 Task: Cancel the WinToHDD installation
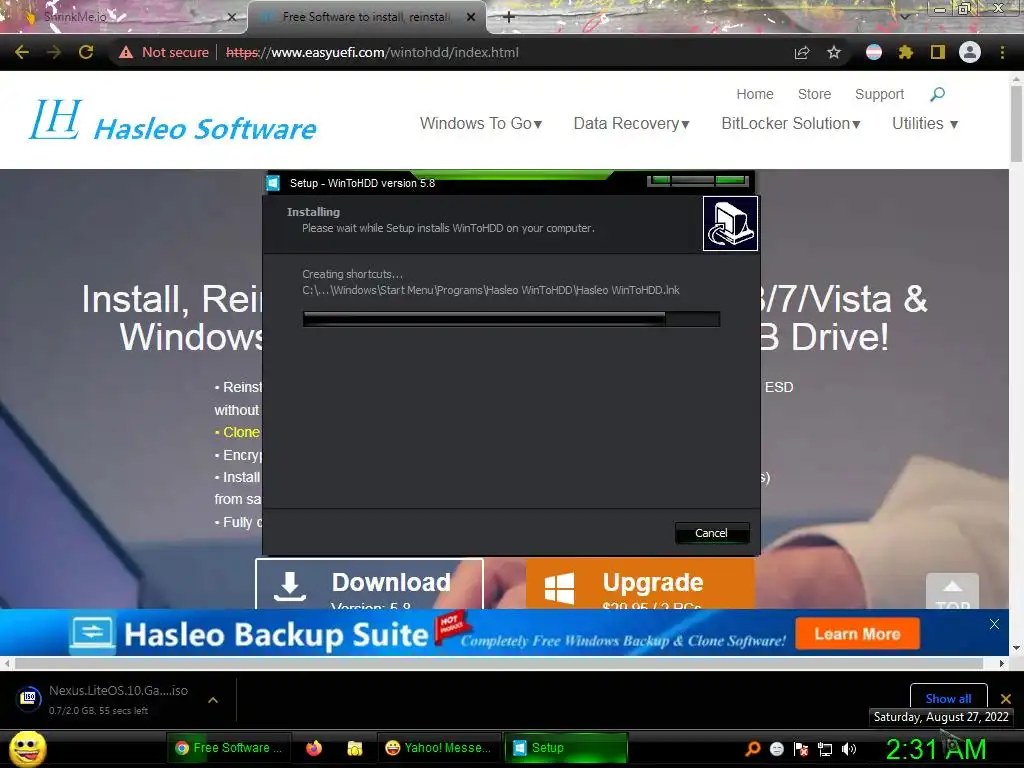pos(711,533)
